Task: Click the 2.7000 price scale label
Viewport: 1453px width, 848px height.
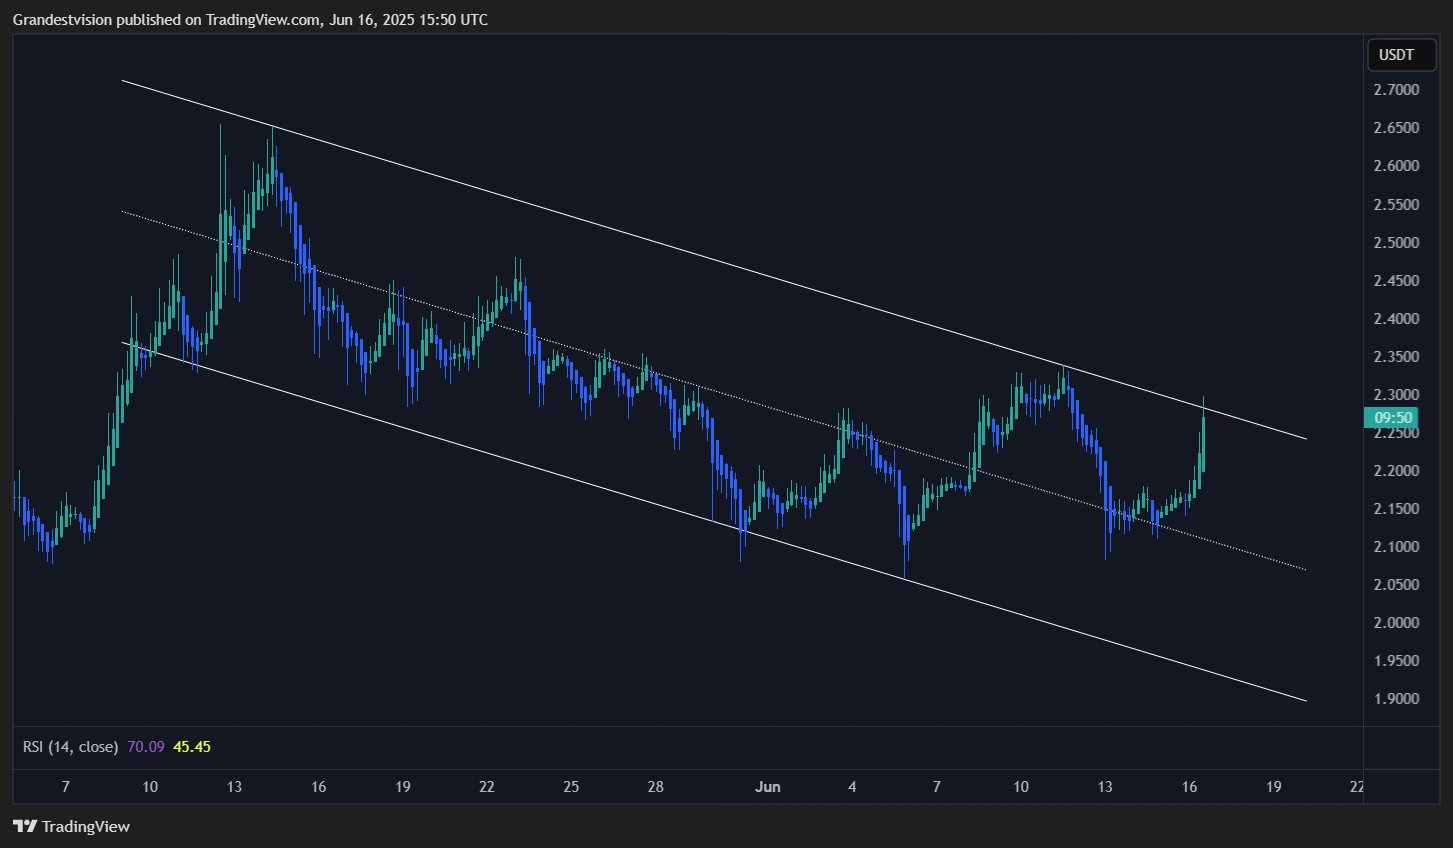Action: tap(1396, 90)
